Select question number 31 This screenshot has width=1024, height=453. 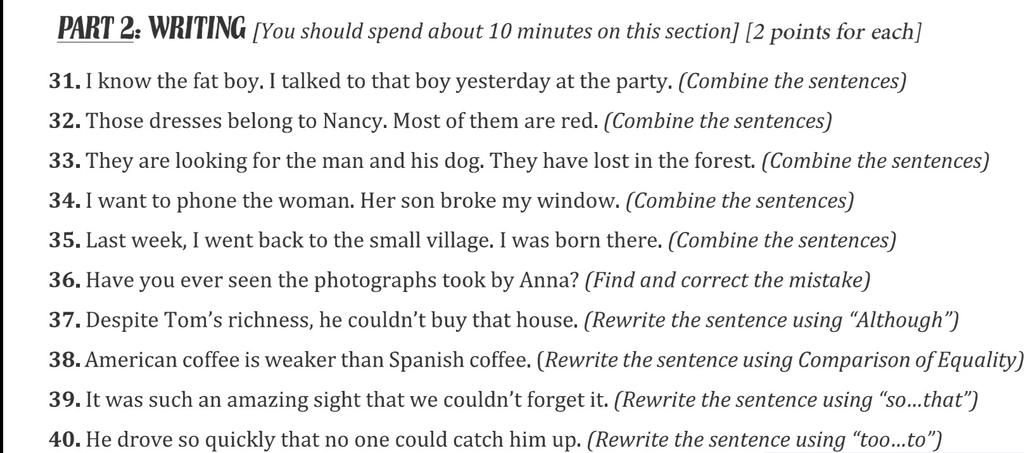tap(65, 82)
